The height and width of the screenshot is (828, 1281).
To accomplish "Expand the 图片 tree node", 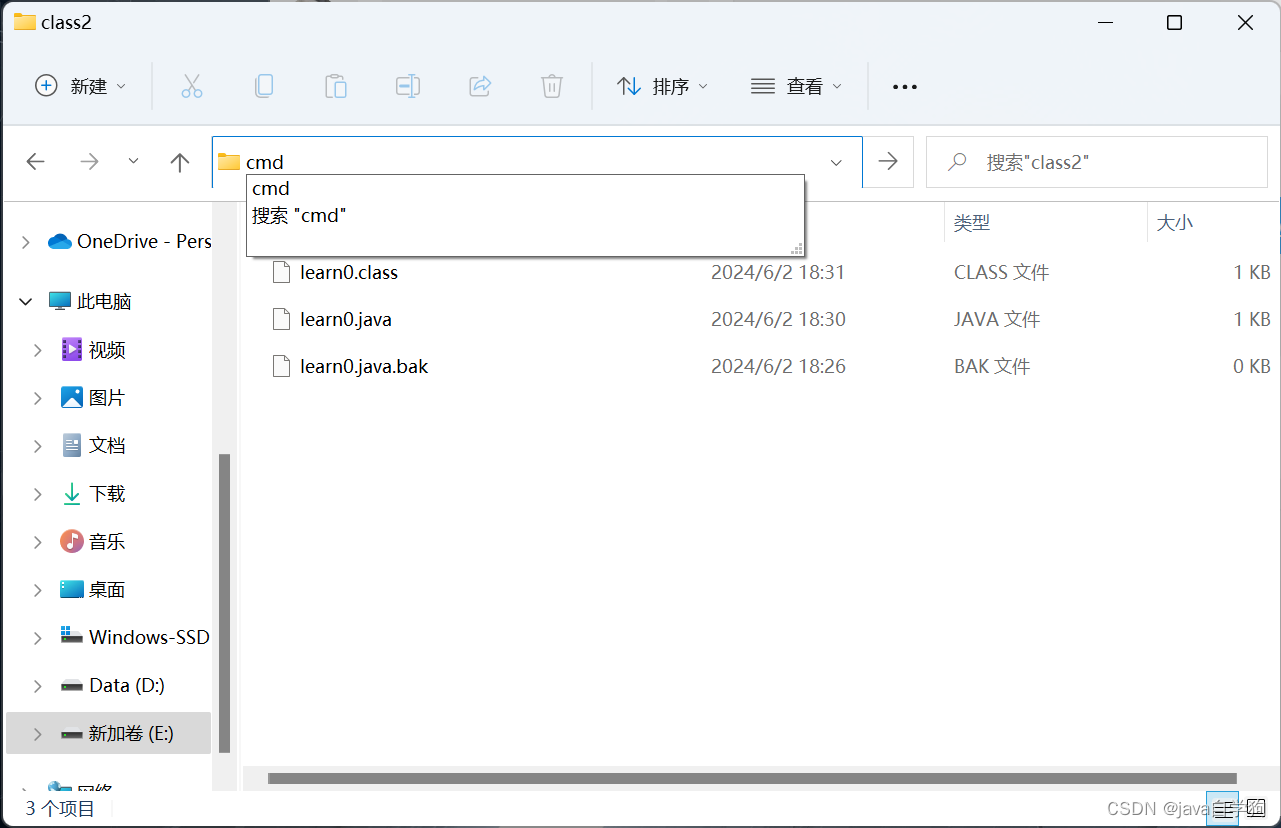I will pos(38,397).
